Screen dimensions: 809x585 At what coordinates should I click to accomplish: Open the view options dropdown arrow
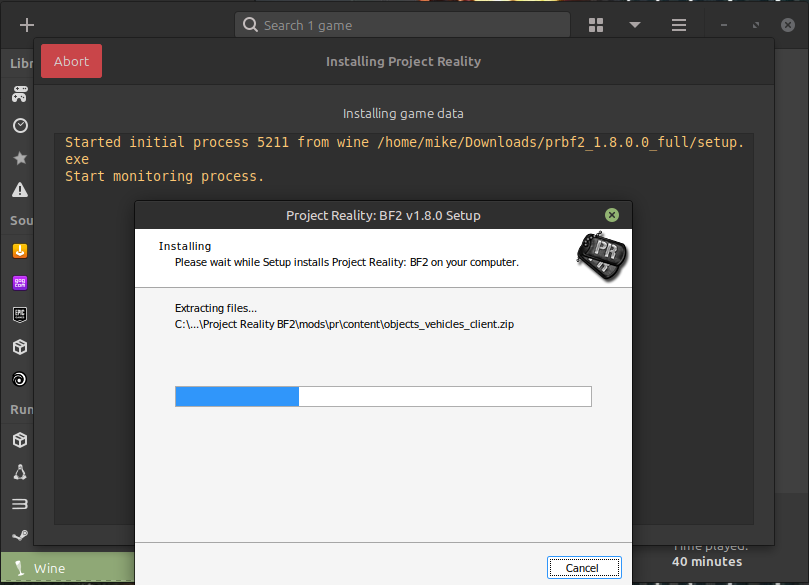[635, 25]
